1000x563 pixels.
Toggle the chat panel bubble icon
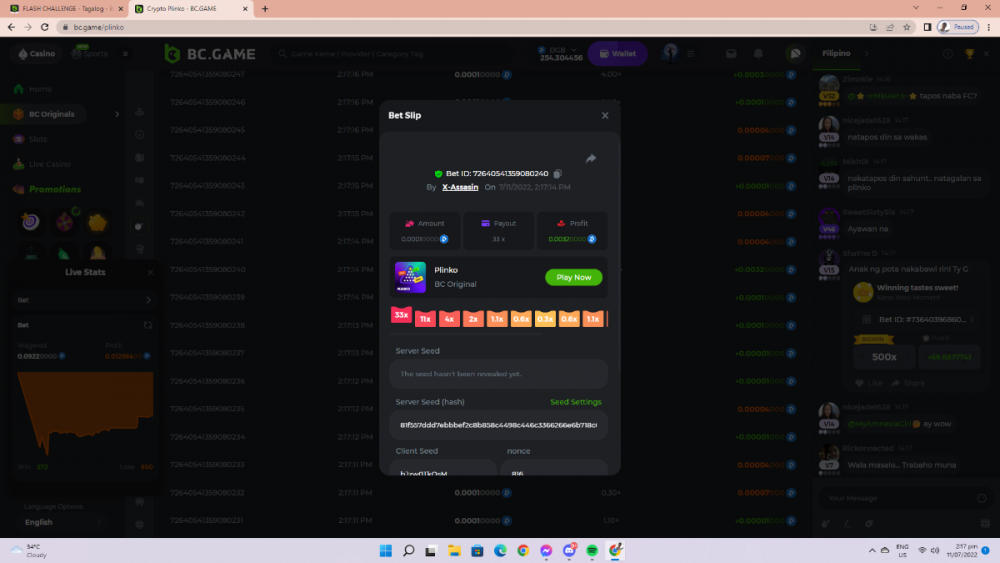click(795, 53)
